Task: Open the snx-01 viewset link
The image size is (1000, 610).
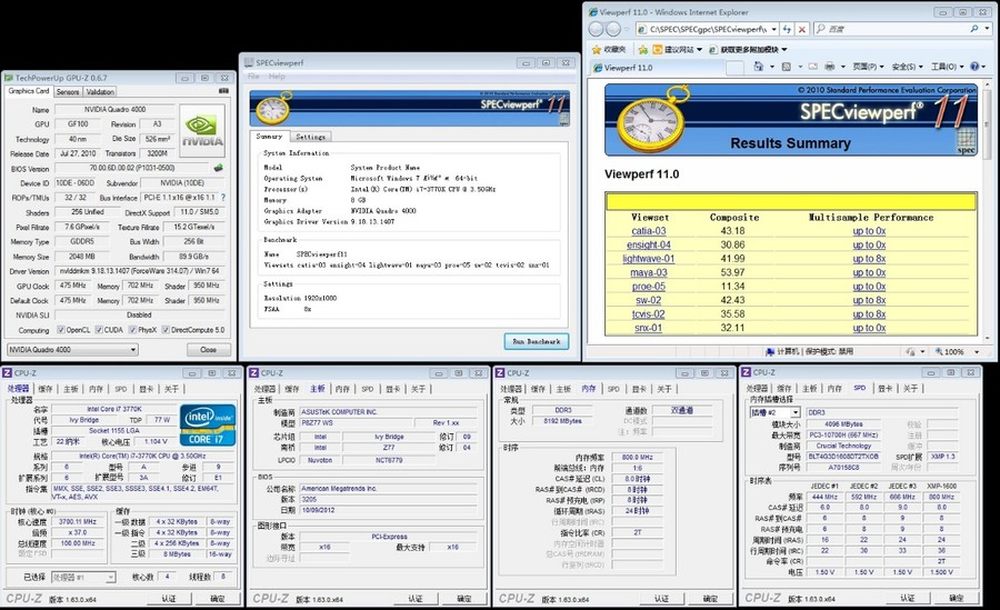Action: click(x=649, y=328)
